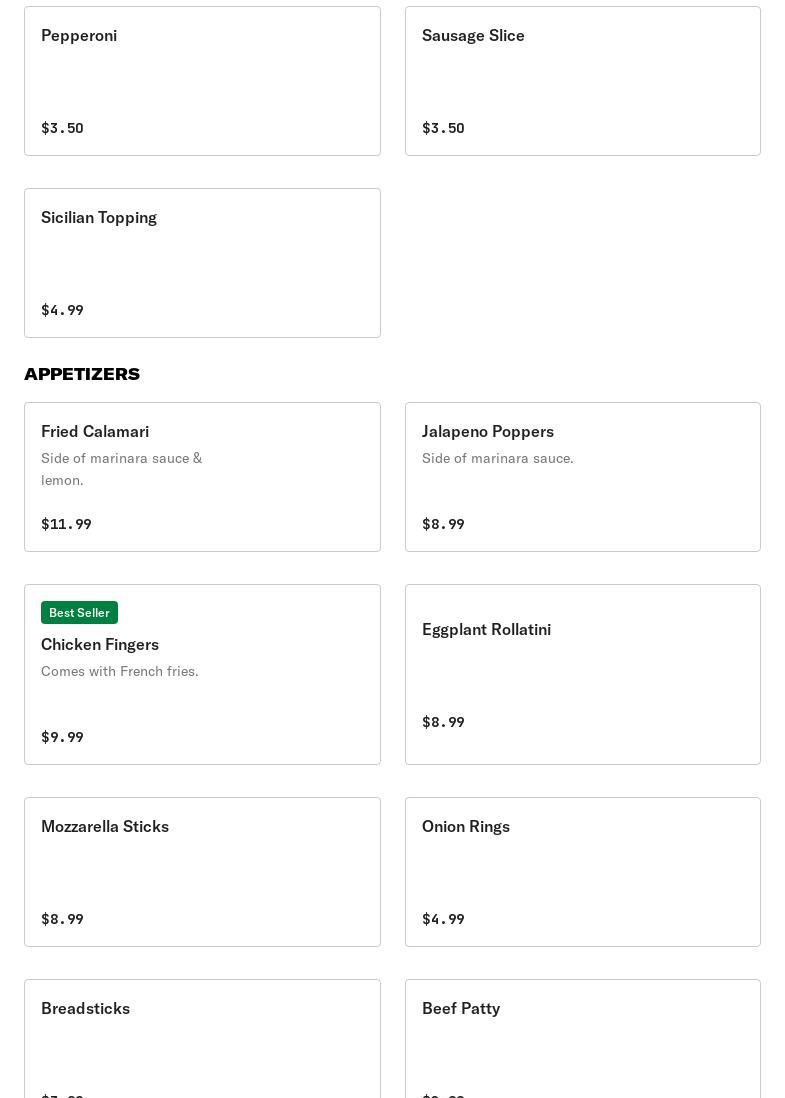Click the $9.99 Chicken Fingers price

pyautogui.click(x=62, y=737)
